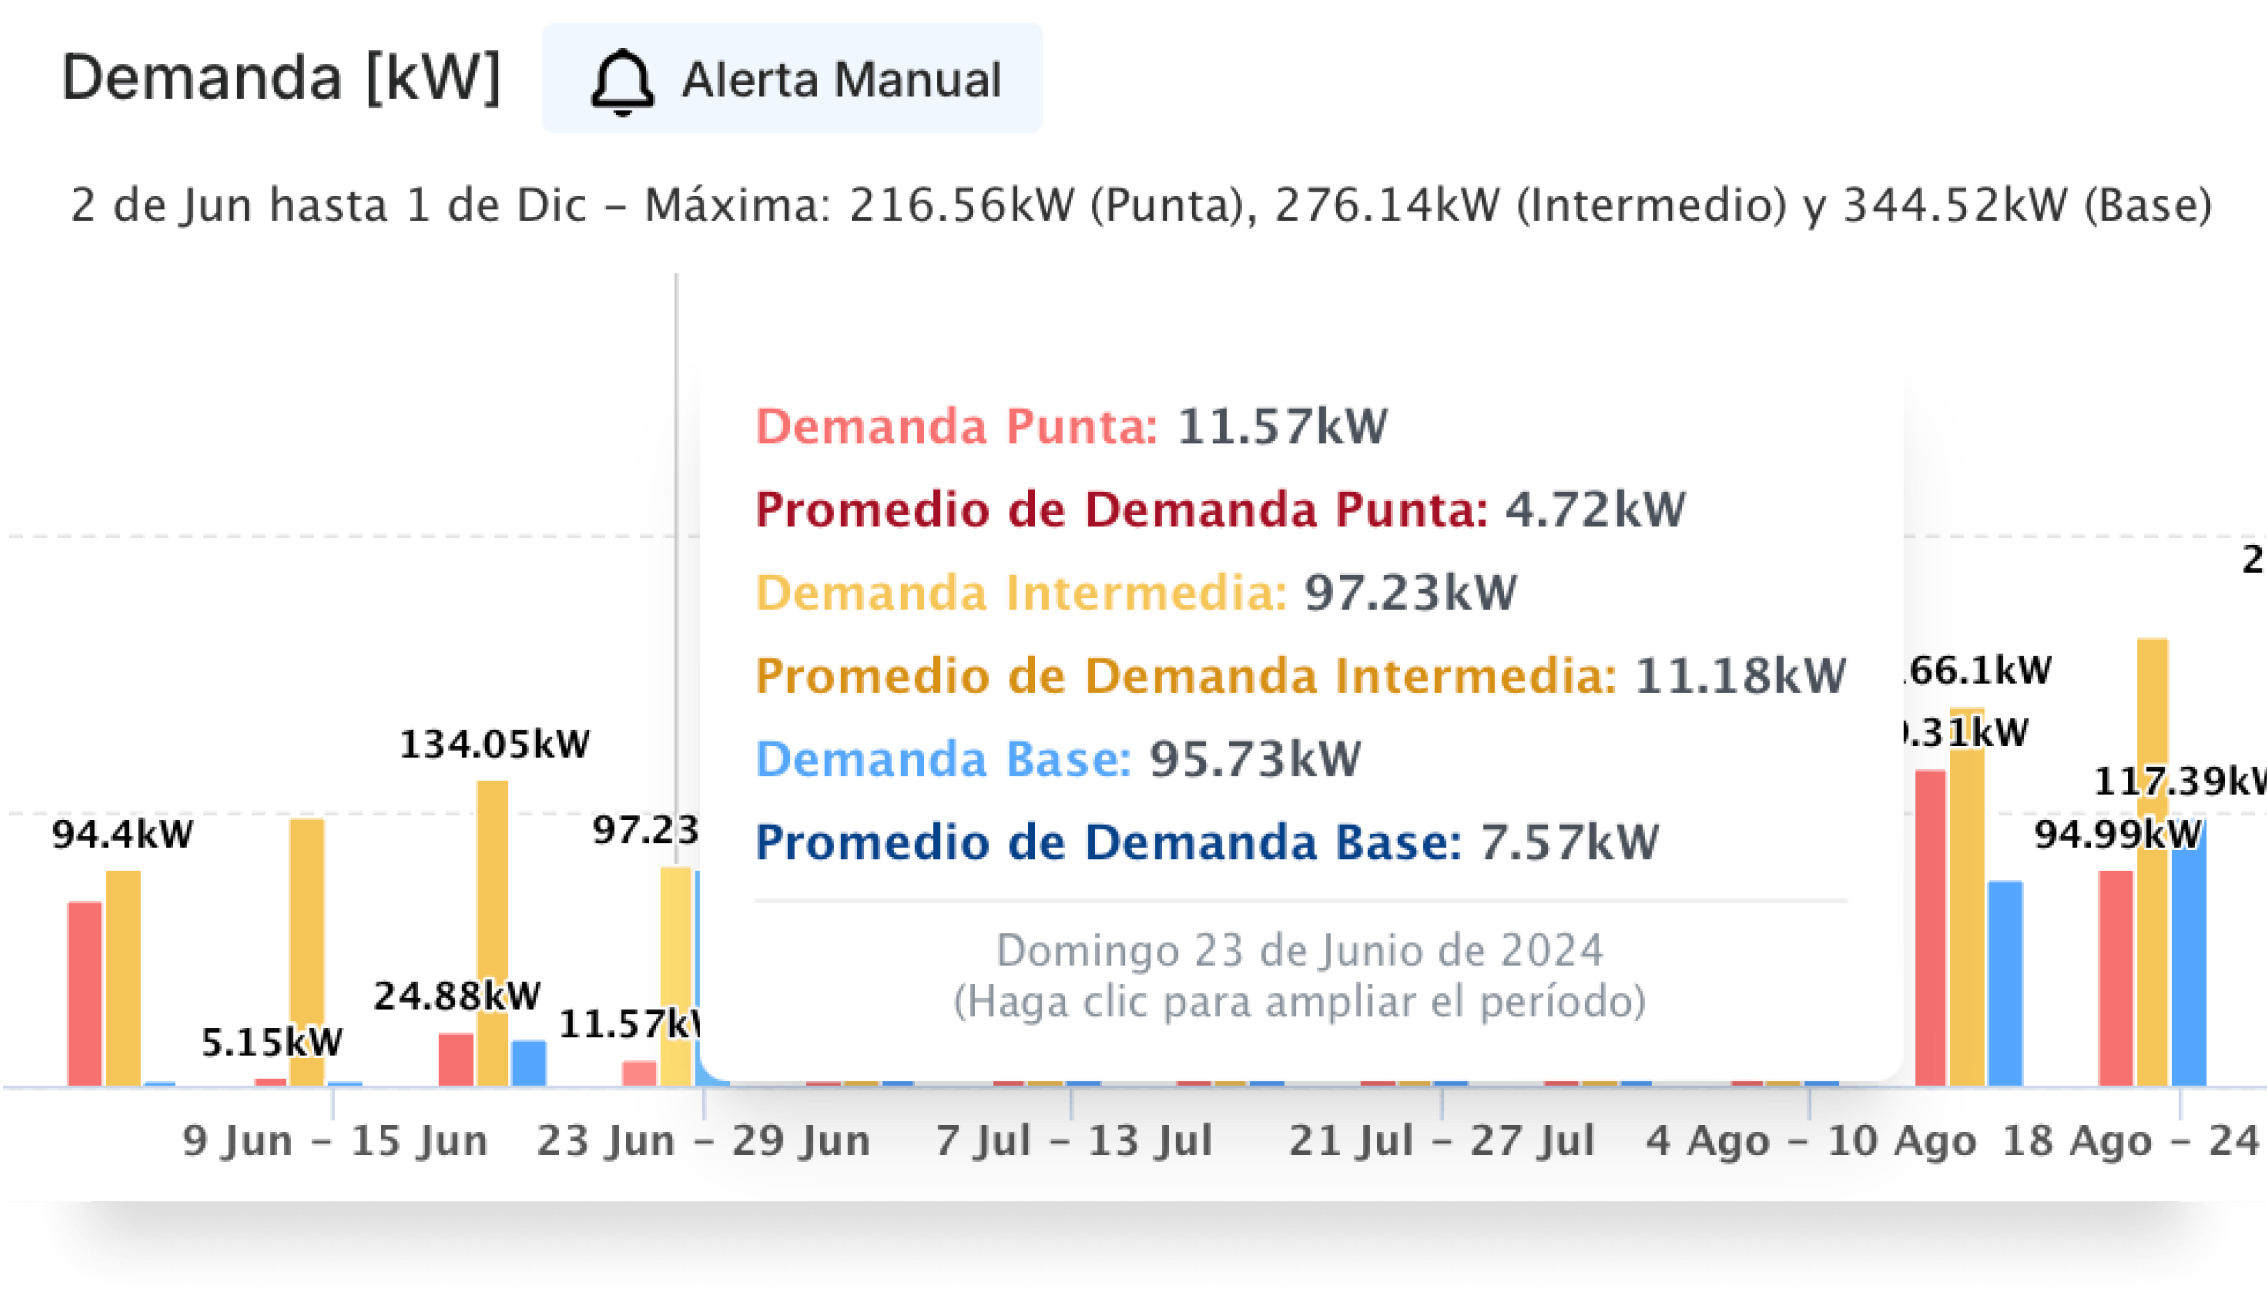Click the "4 Ago – 10 Ago" axis label

pyautogui.click(x=1811, y=1141)
